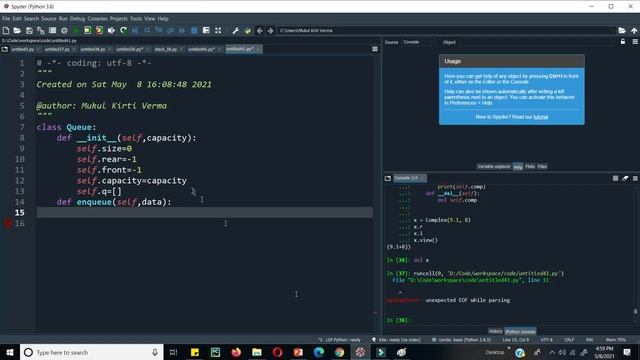
Task: Save the current file
Action: coord(29,30)
